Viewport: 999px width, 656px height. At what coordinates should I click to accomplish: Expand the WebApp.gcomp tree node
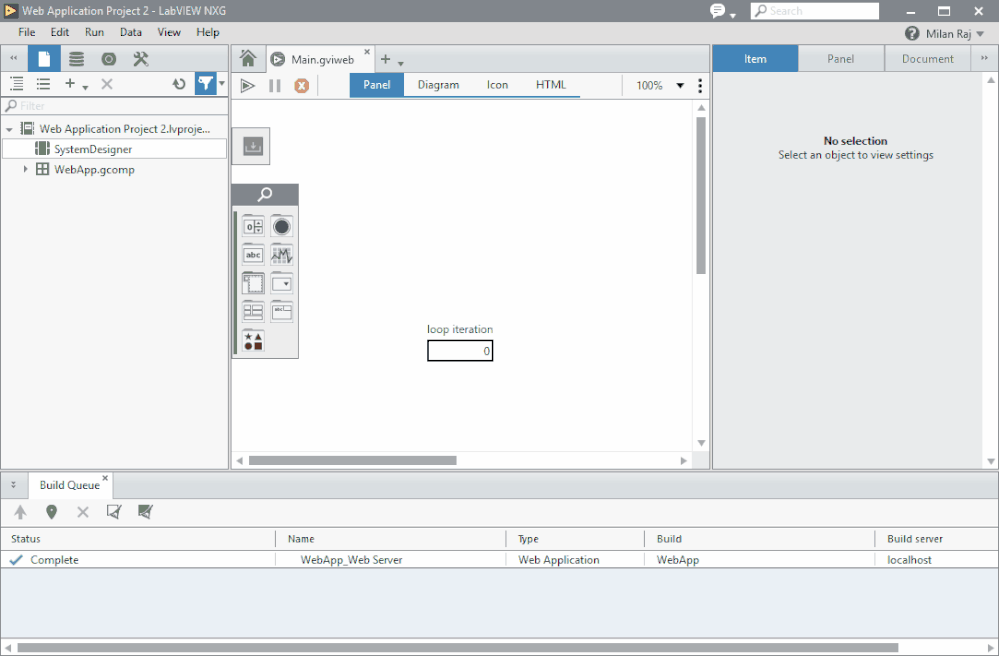pyautogui.click(x=25, y=169)
